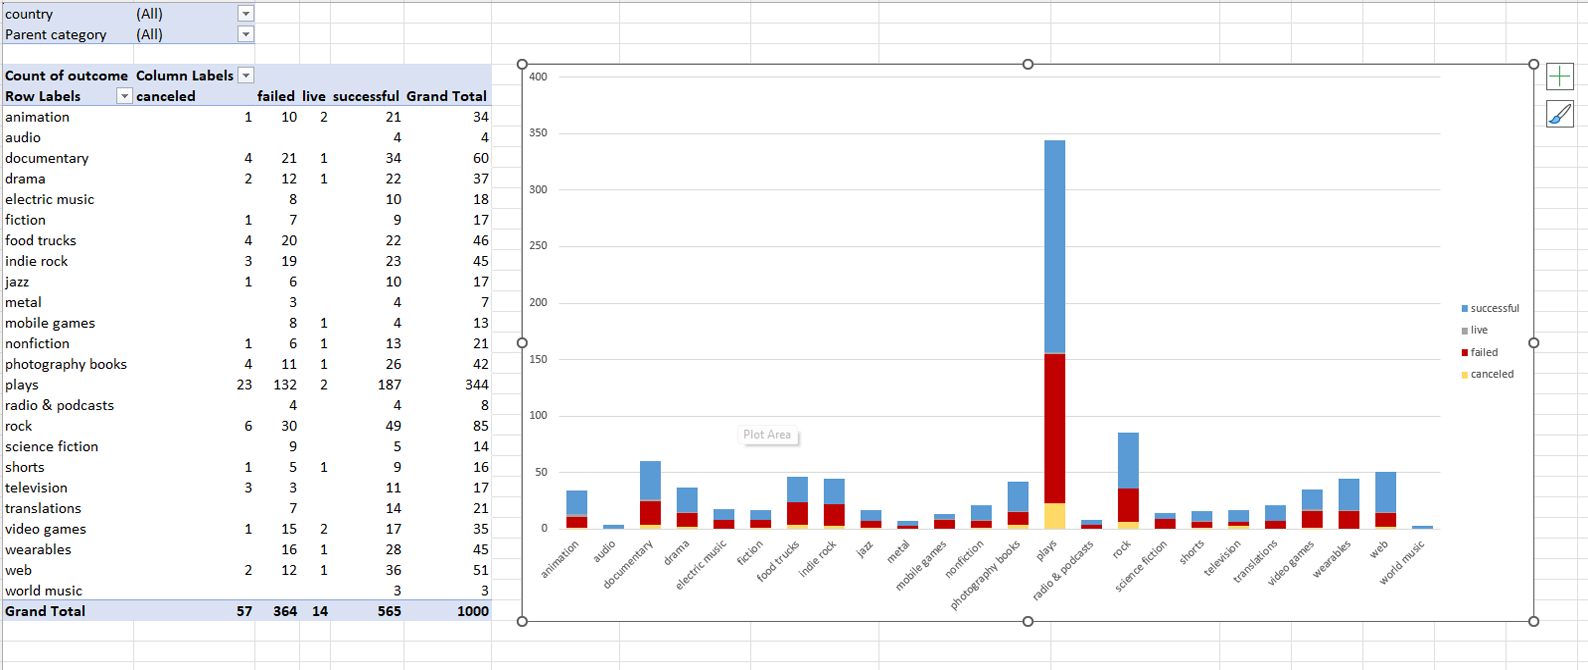Open the Chart Styles paintbrush button
This screenshot has width=1588, height=670.
click(1559, 114)
